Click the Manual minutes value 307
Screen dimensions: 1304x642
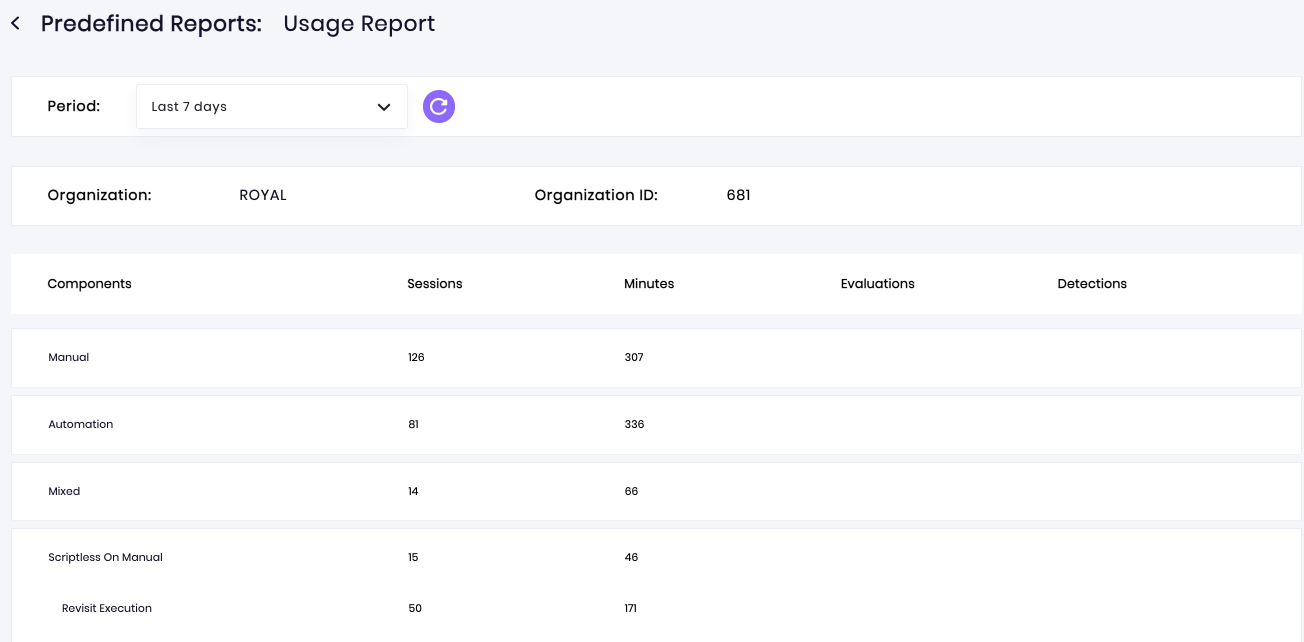click(634, 357)
